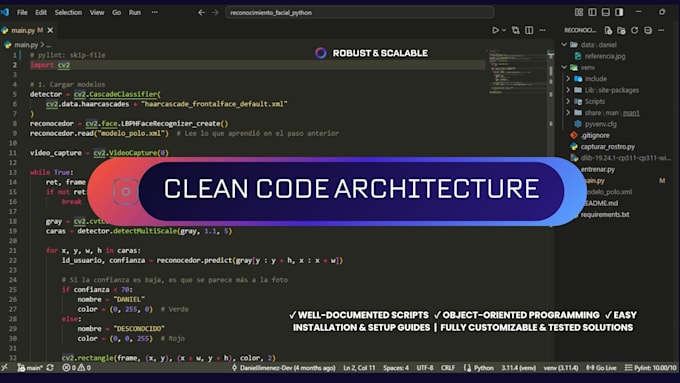Open the source control changes icon
Screen dimensions: 680x383
516,30
